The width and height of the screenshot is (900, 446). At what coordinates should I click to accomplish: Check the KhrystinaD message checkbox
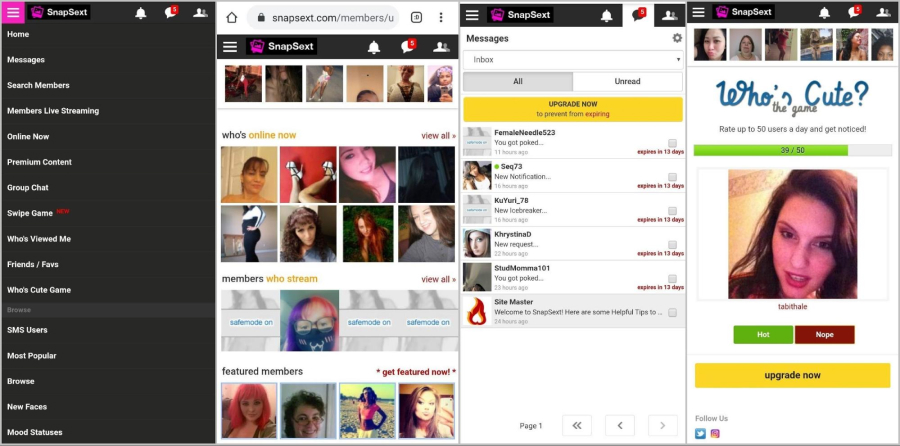click(x=672, y=245)
